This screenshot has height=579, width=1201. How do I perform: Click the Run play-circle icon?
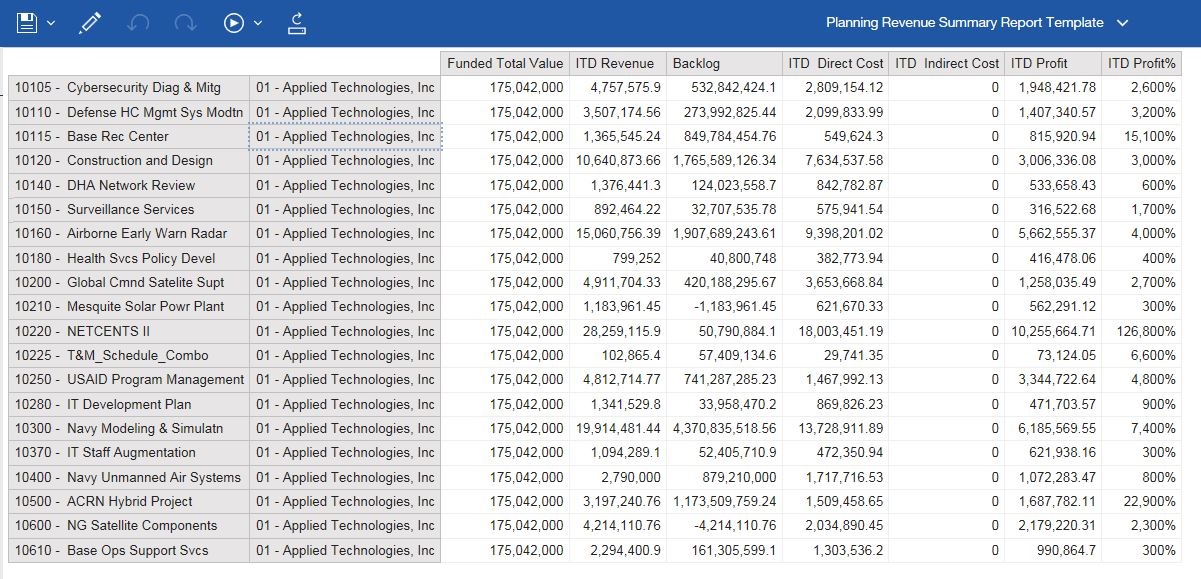point(234,23)
